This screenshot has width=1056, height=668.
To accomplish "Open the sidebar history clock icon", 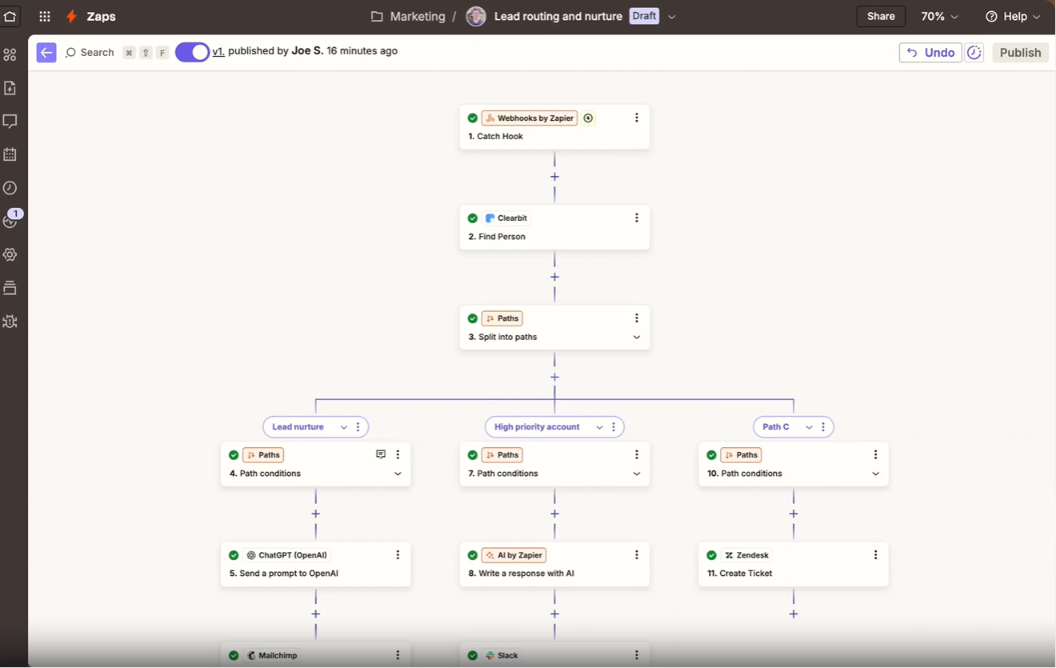I will click(x=10, y=188).
